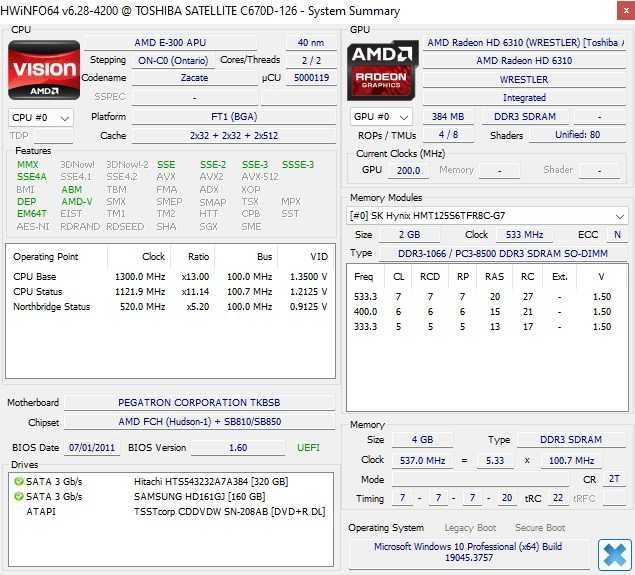Click the PEGATRON CORPORATION TKBSB motherboard field

click(x=199, y=402)
